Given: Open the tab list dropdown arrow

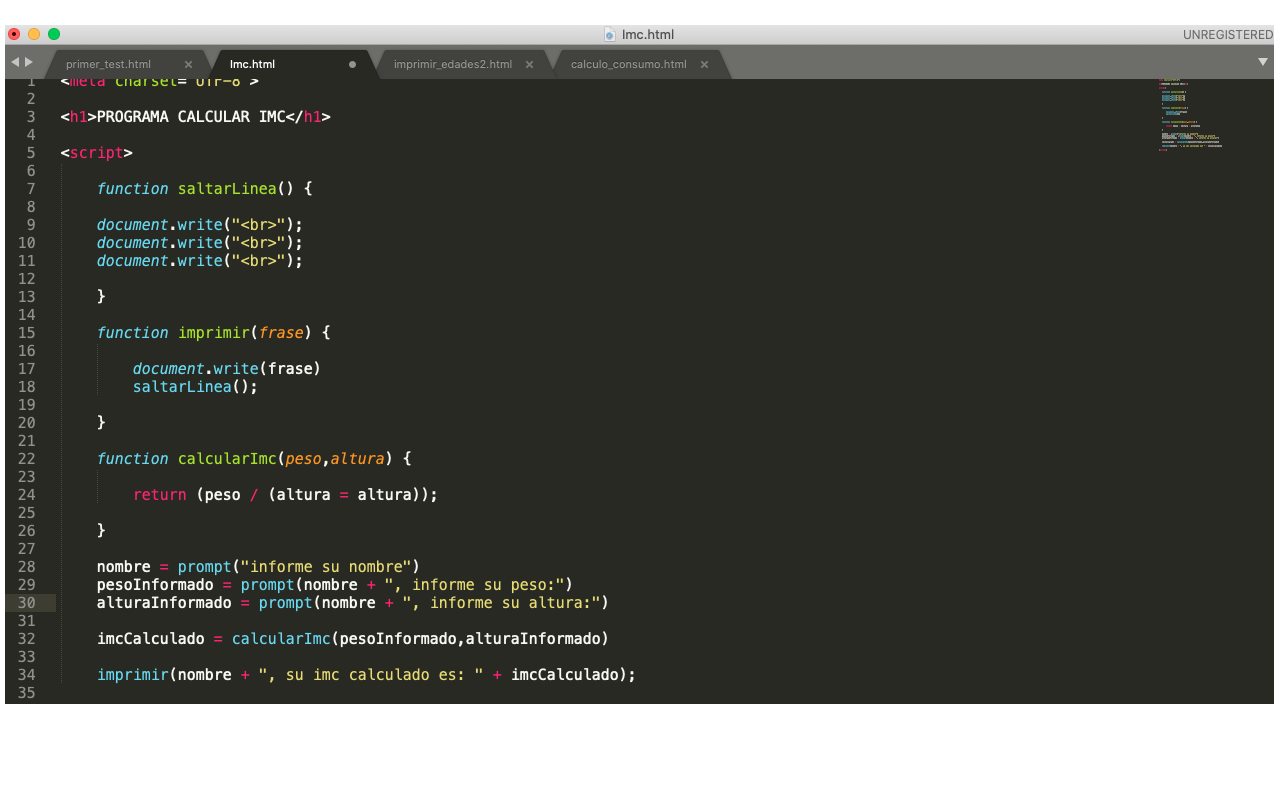Looking at the screenshot, I should [x=1262, y=62].
